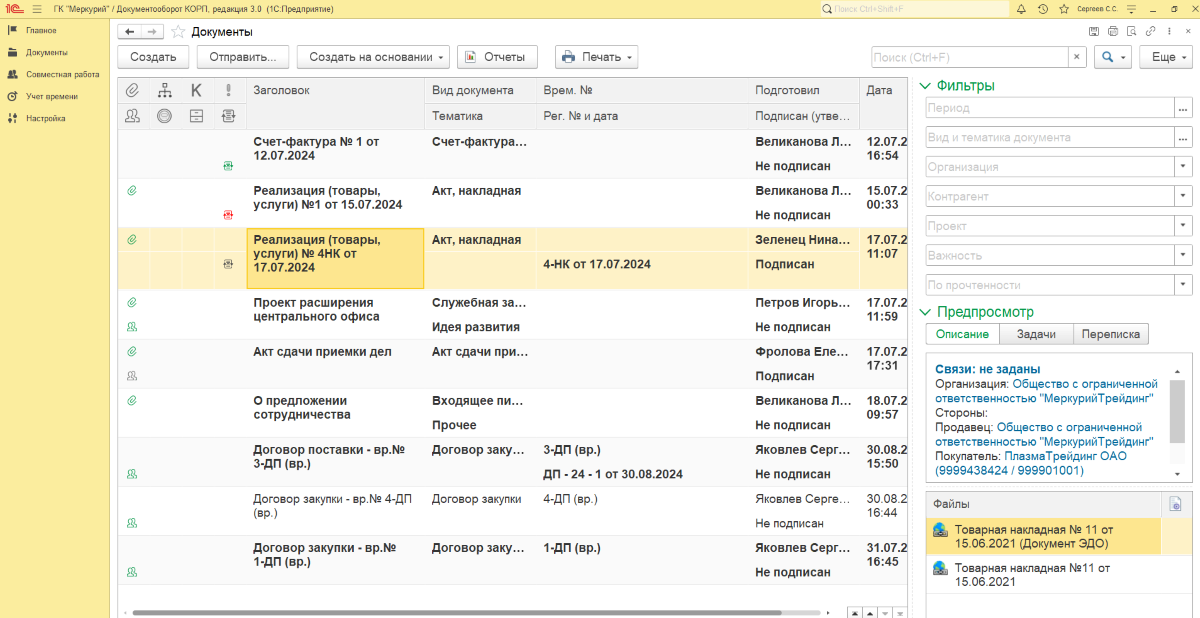
Task: Add this page to favorites with star next to Документы
Action: tap(178, 32)
